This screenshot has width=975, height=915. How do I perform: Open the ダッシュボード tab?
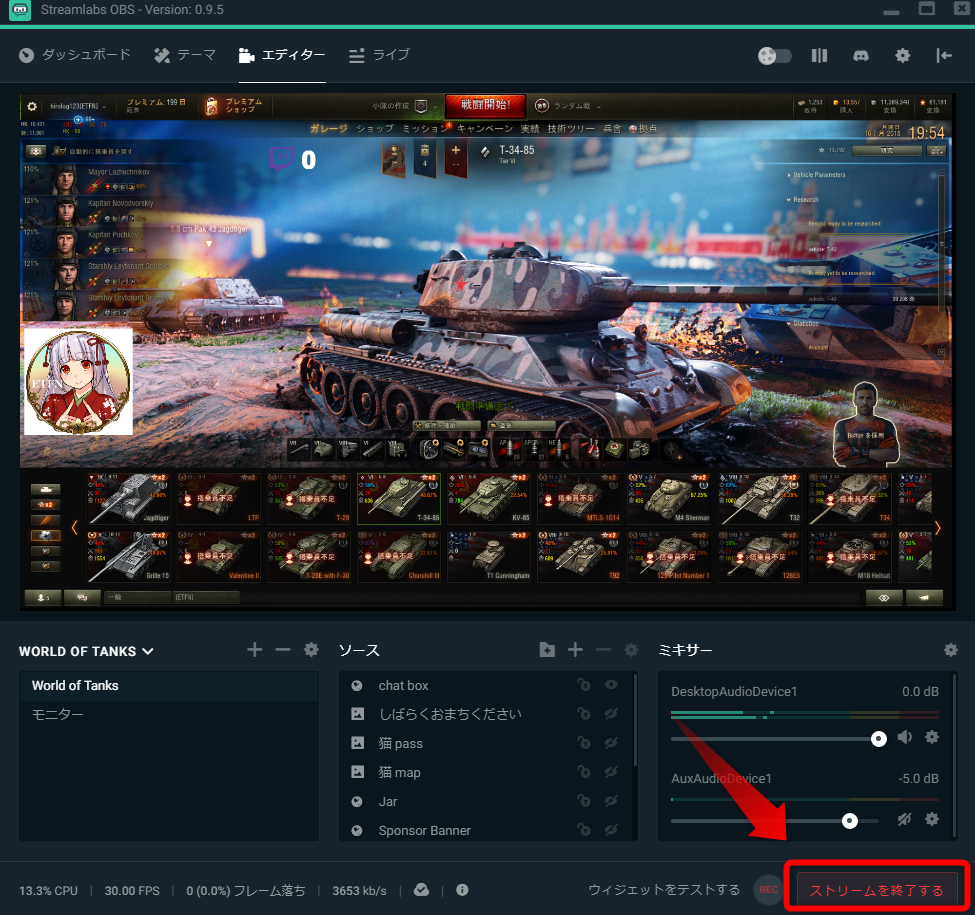(75, 55)
